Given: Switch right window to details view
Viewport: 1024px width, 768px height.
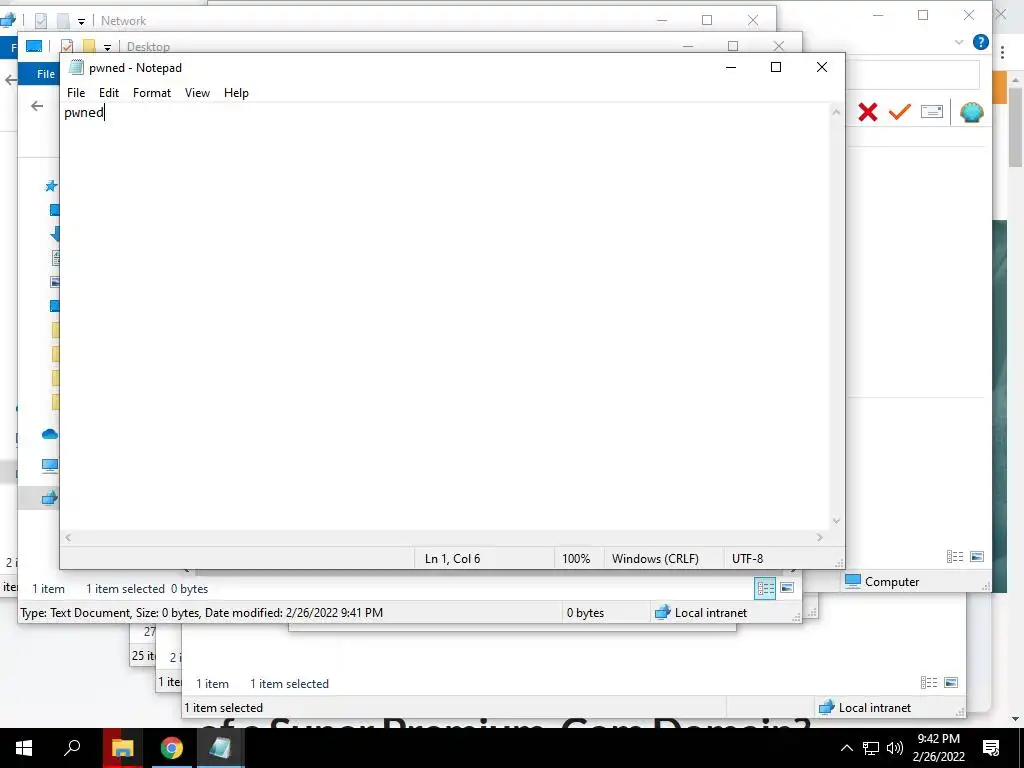Looking at the screenshot, I should [955, 557].
